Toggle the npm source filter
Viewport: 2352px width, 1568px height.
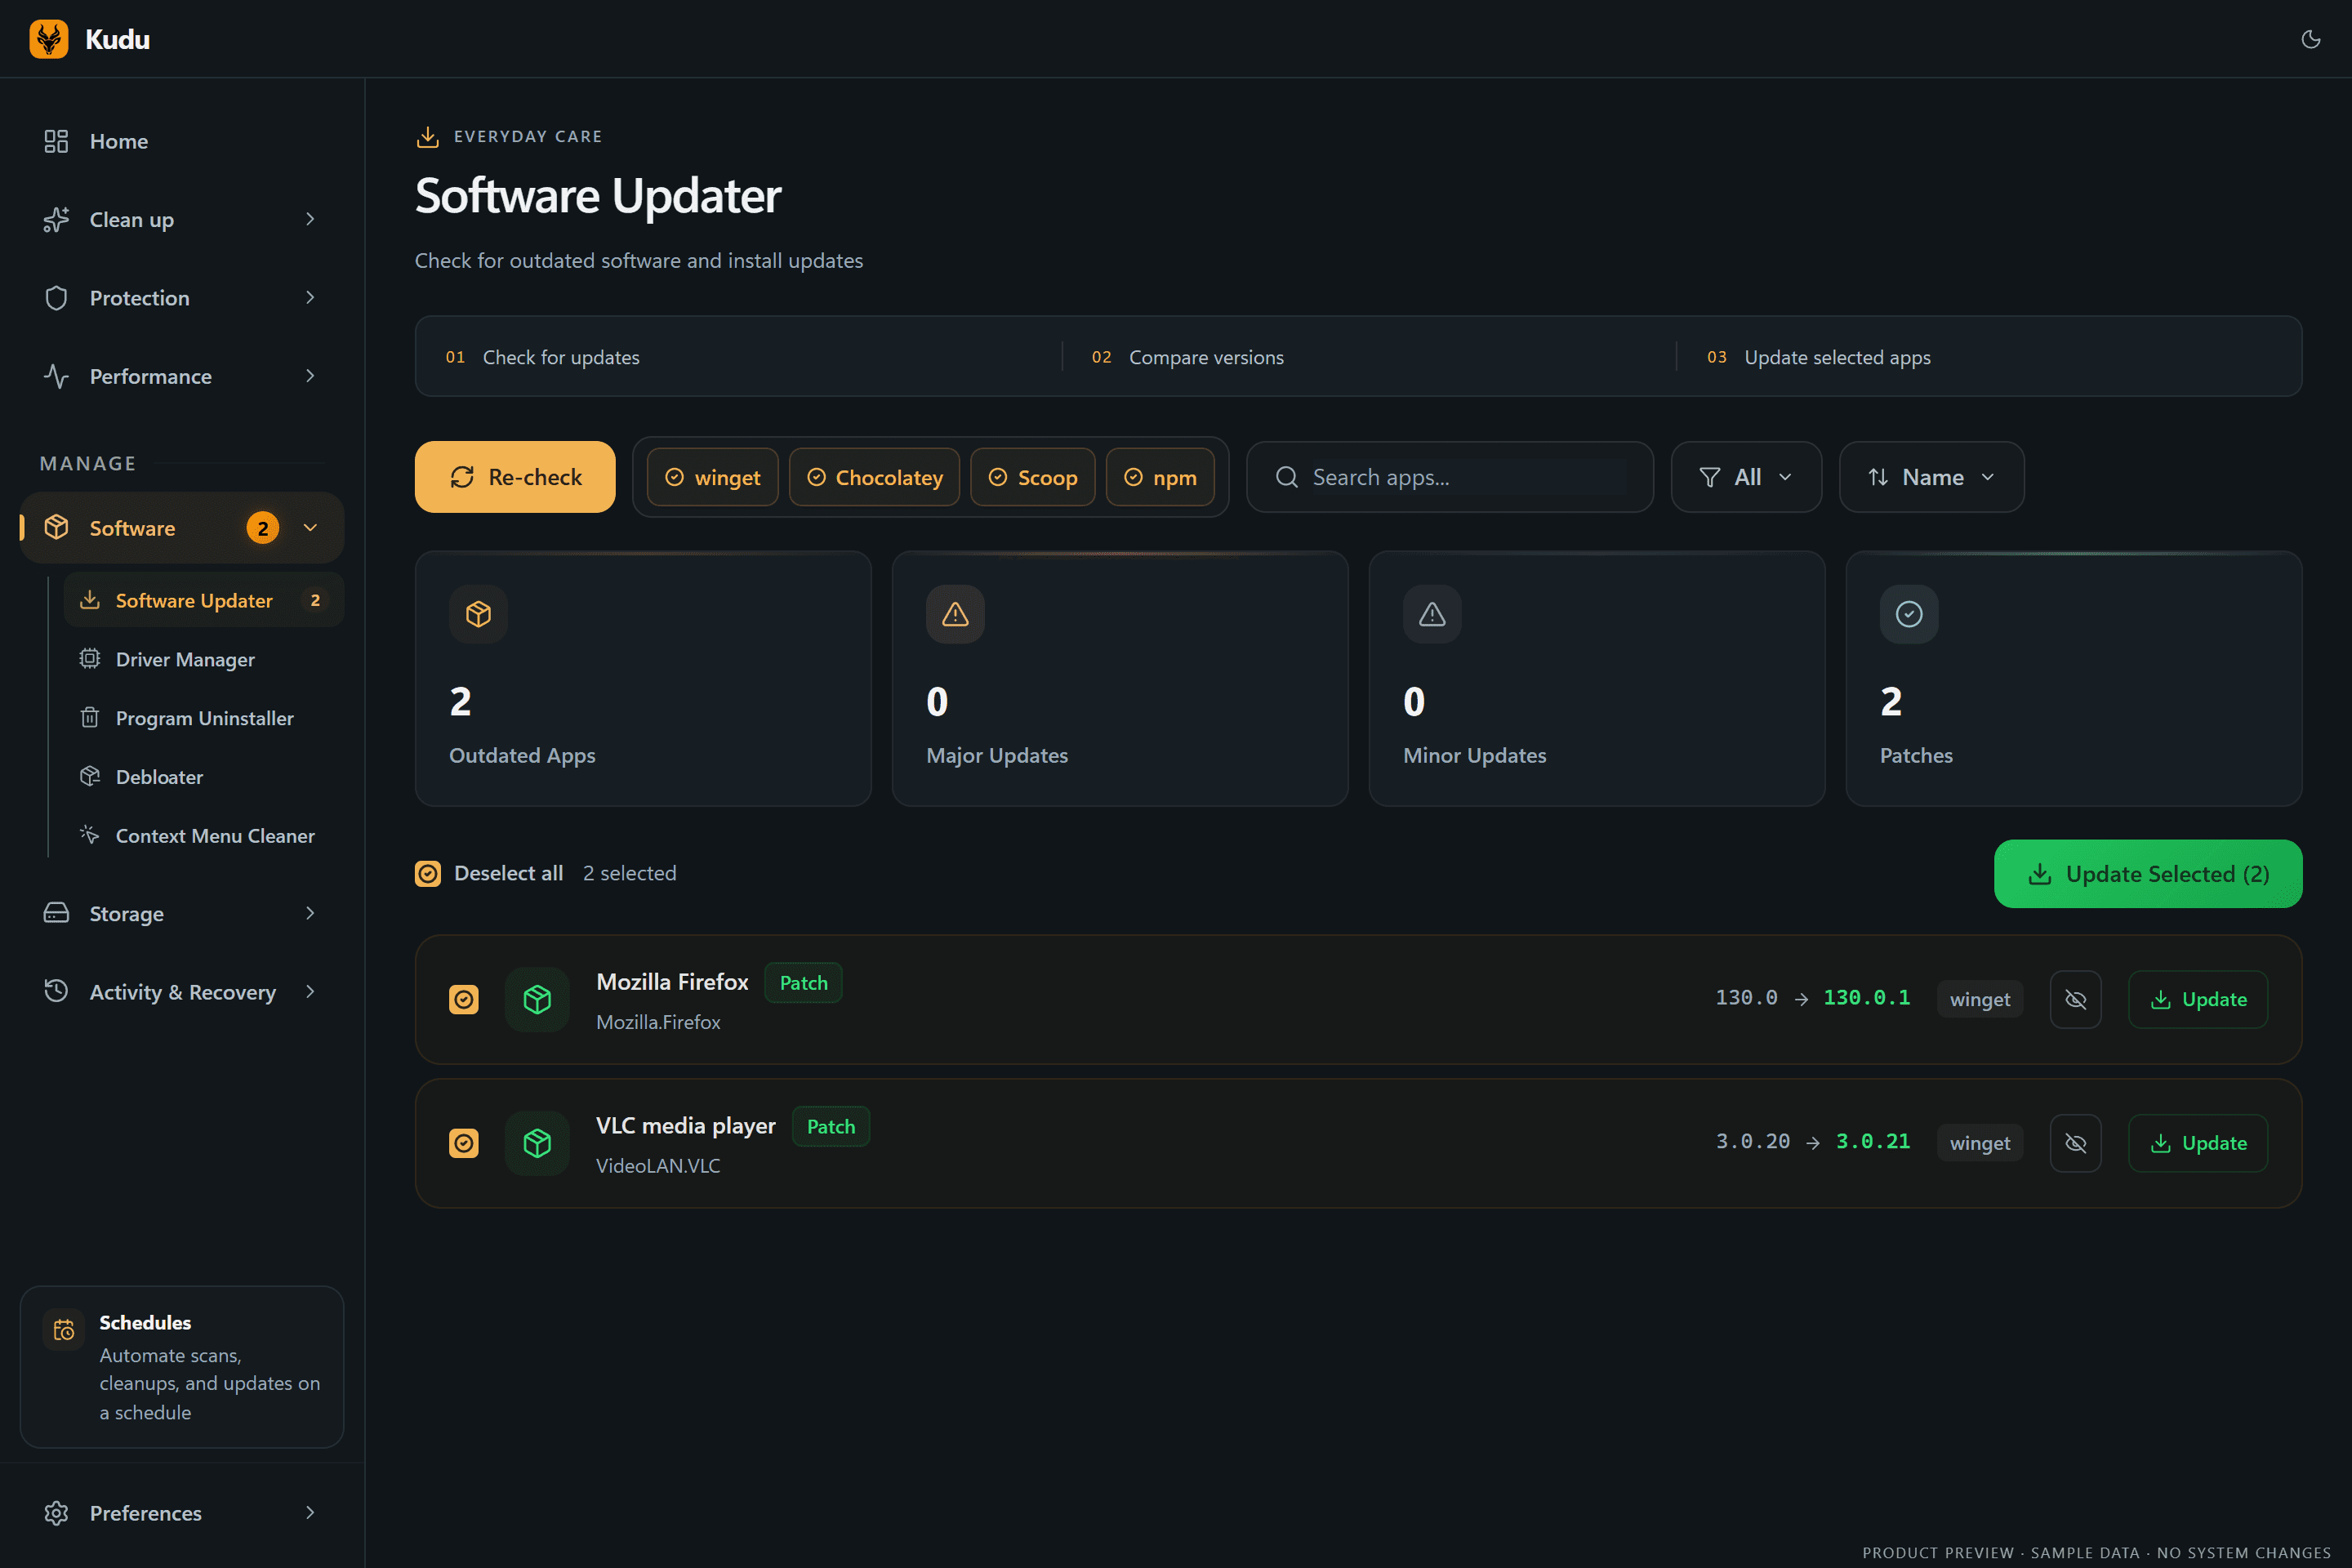tap(1160, 477)
